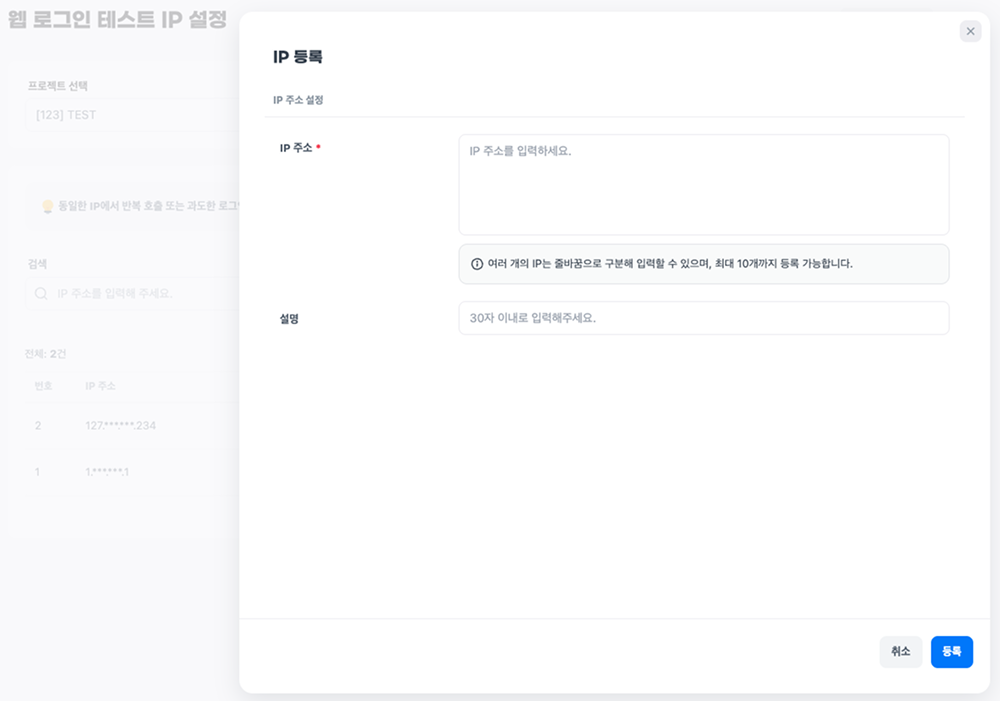Image resolution: width=1000 pixels, height=701 pixels.
Task: Focus the IP 주소 text area
Action: tap(703, 185)
